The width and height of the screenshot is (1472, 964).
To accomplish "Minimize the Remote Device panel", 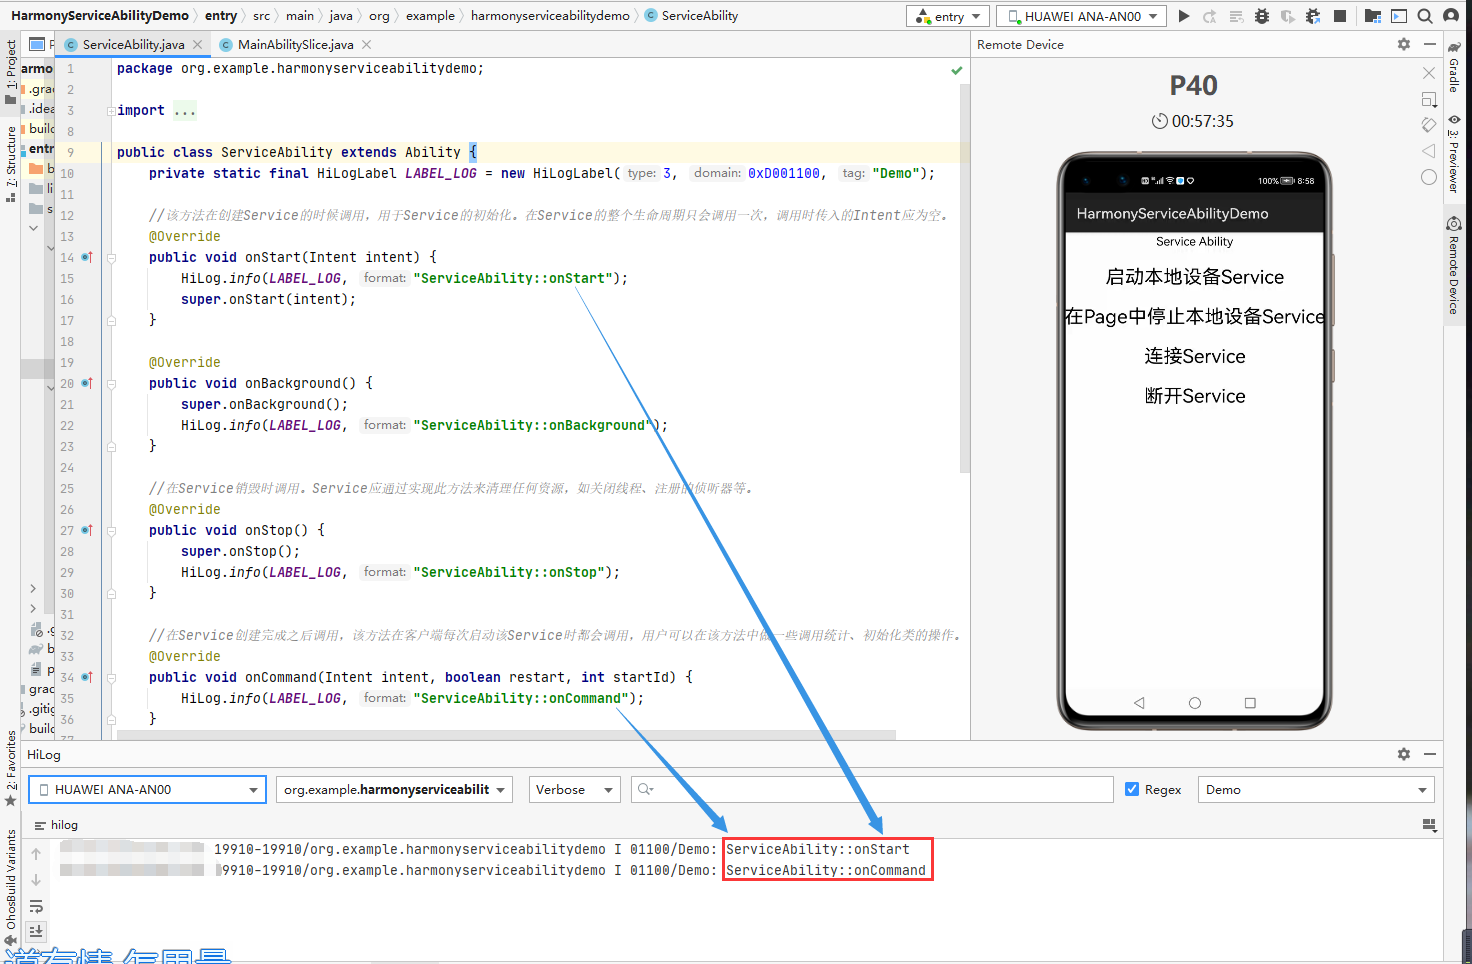I will point(1430,44).
